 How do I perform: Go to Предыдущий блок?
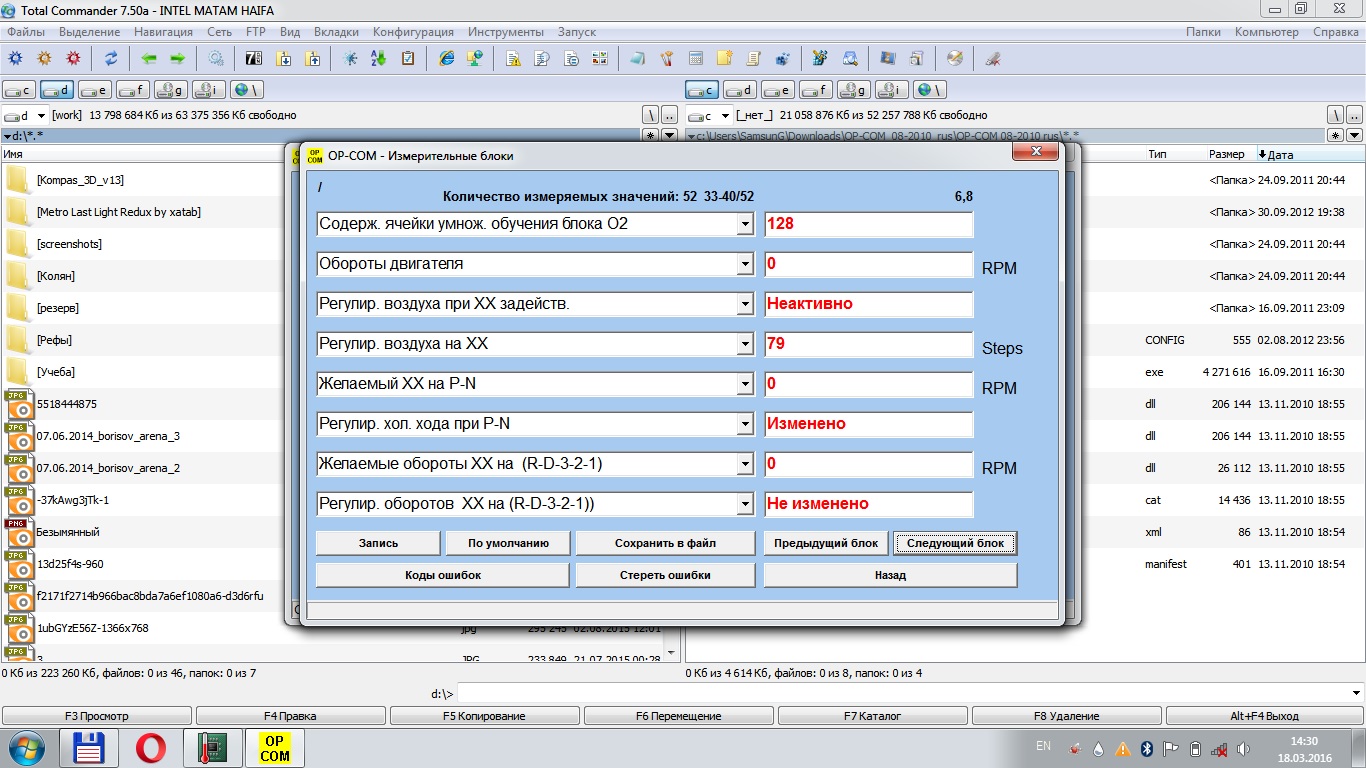tap(826, 543)
